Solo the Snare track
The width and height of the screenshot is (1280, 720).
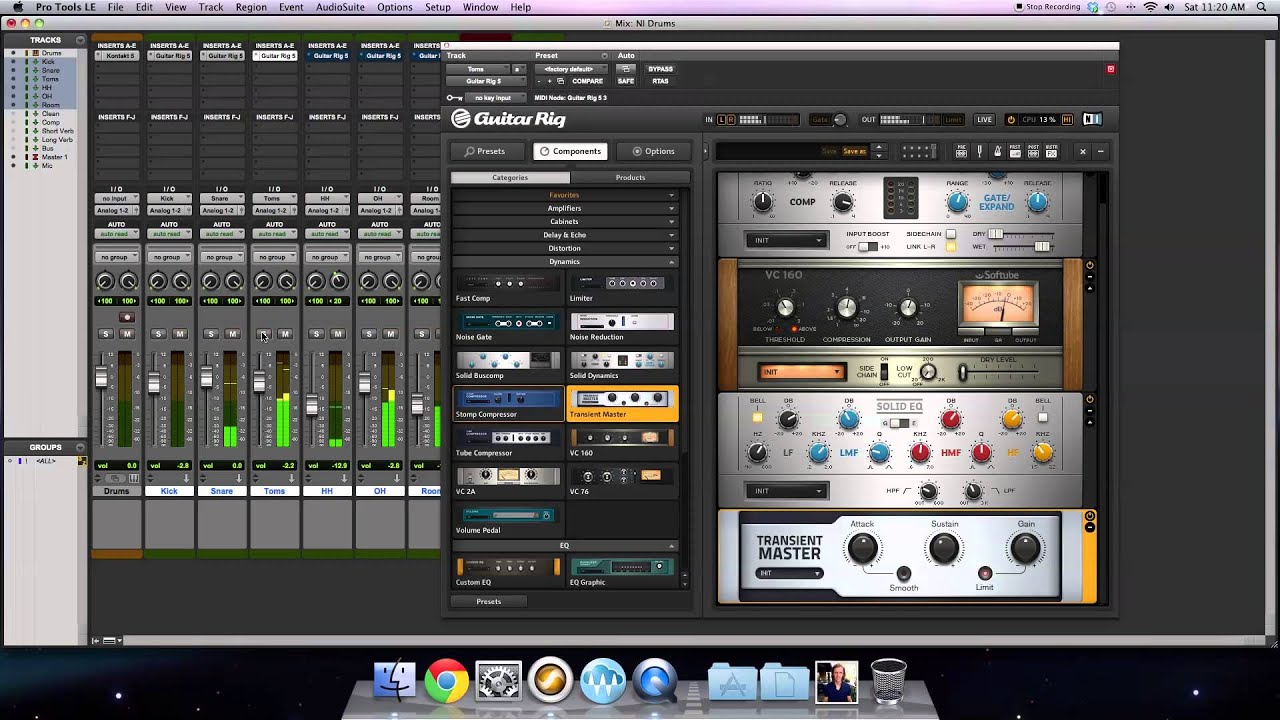[x=211, y=334]
